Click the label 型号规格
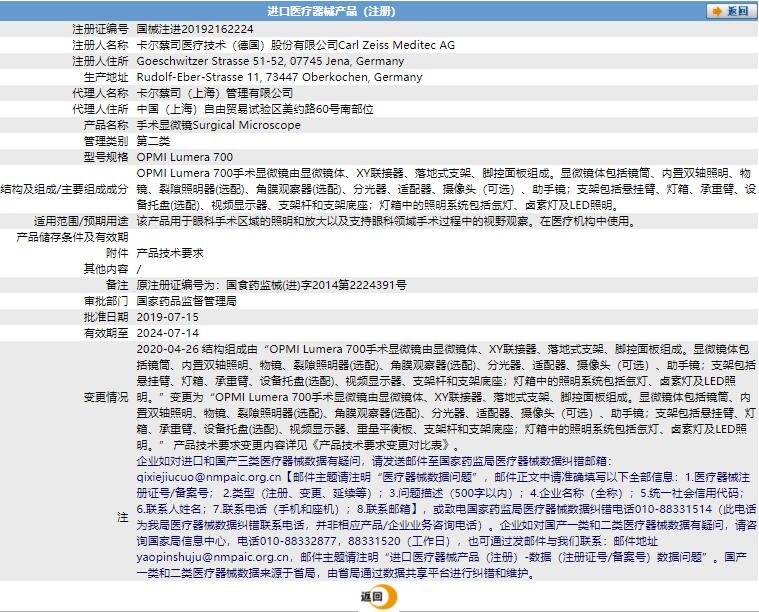The width and height of the screenshot is (759, 612). click(x=106, y=157)
